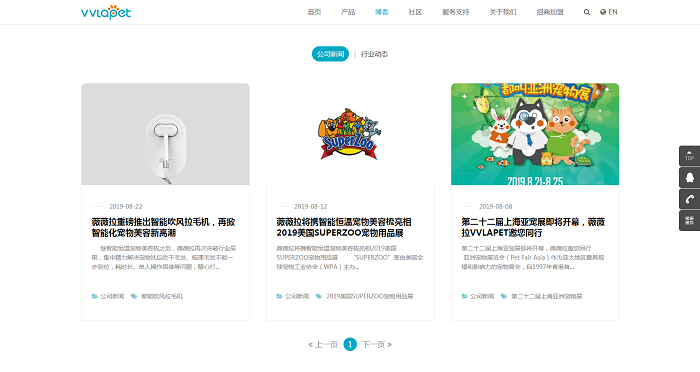This screenshot has width=700, height=372.
Task: Click the TOP back-to-top button
Action: pos(689,156)
